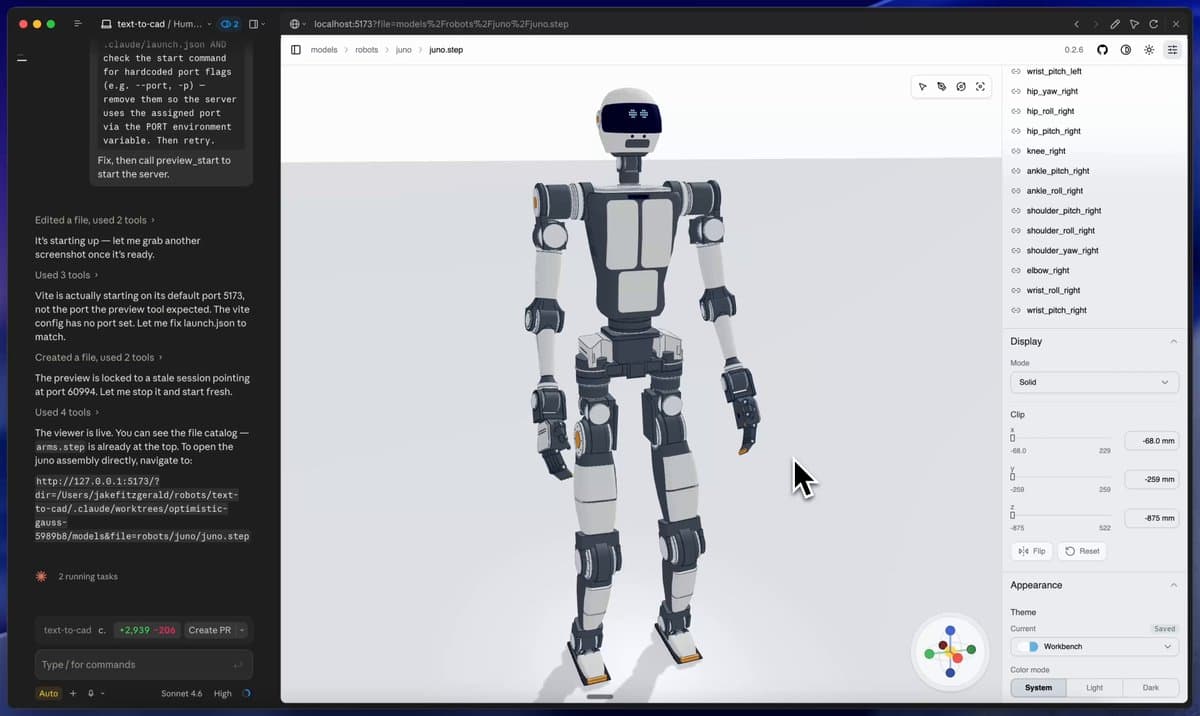1200x716 pixels.
Task: Expand 'Created a file, used 2 tools'
Action: click(x=98, y=357)
